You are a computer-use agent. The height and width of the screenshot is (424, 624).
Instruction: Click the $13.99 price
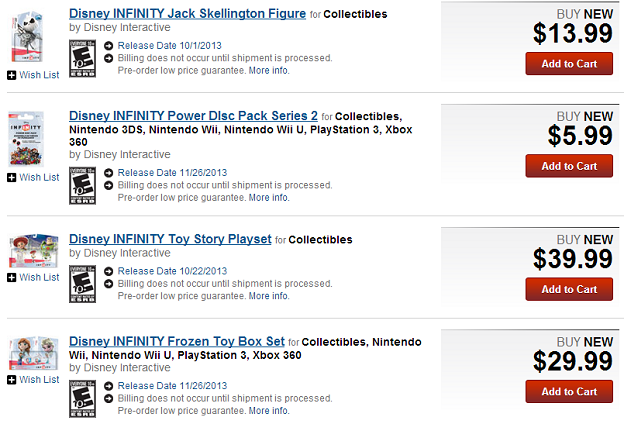point(573,33)
